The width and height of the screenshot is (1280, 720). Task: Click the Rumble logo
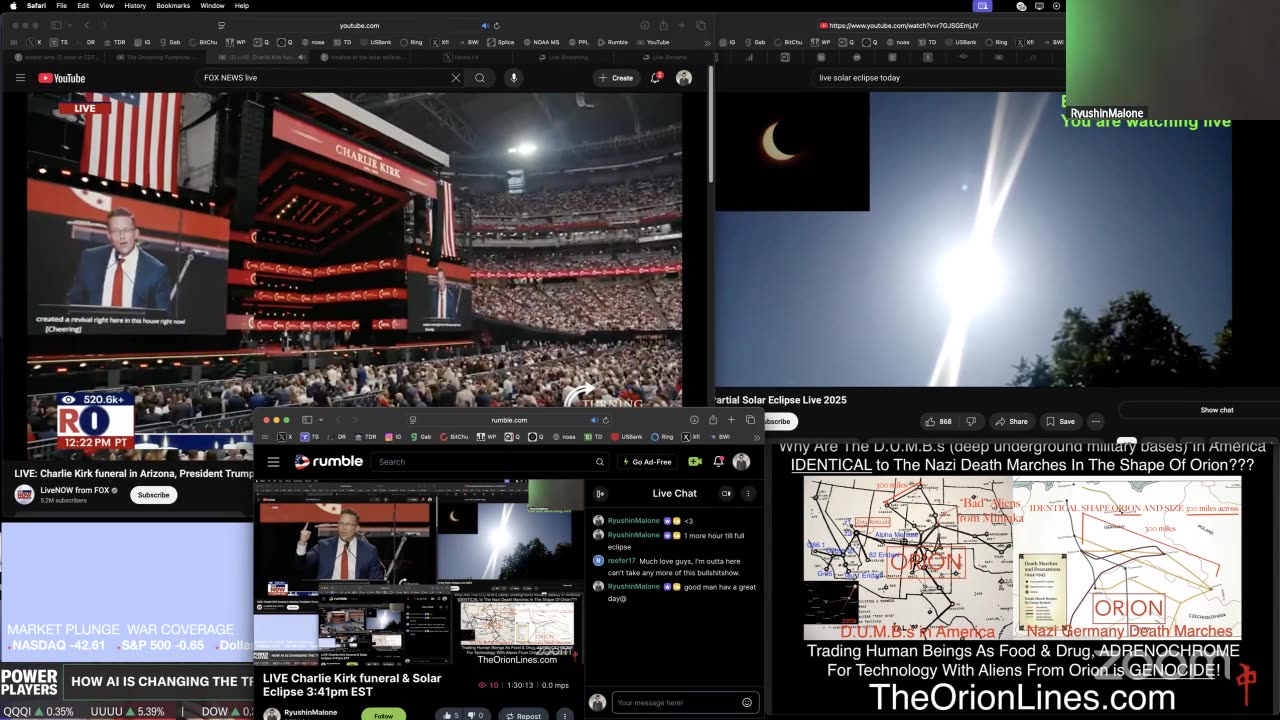(329, 462)
